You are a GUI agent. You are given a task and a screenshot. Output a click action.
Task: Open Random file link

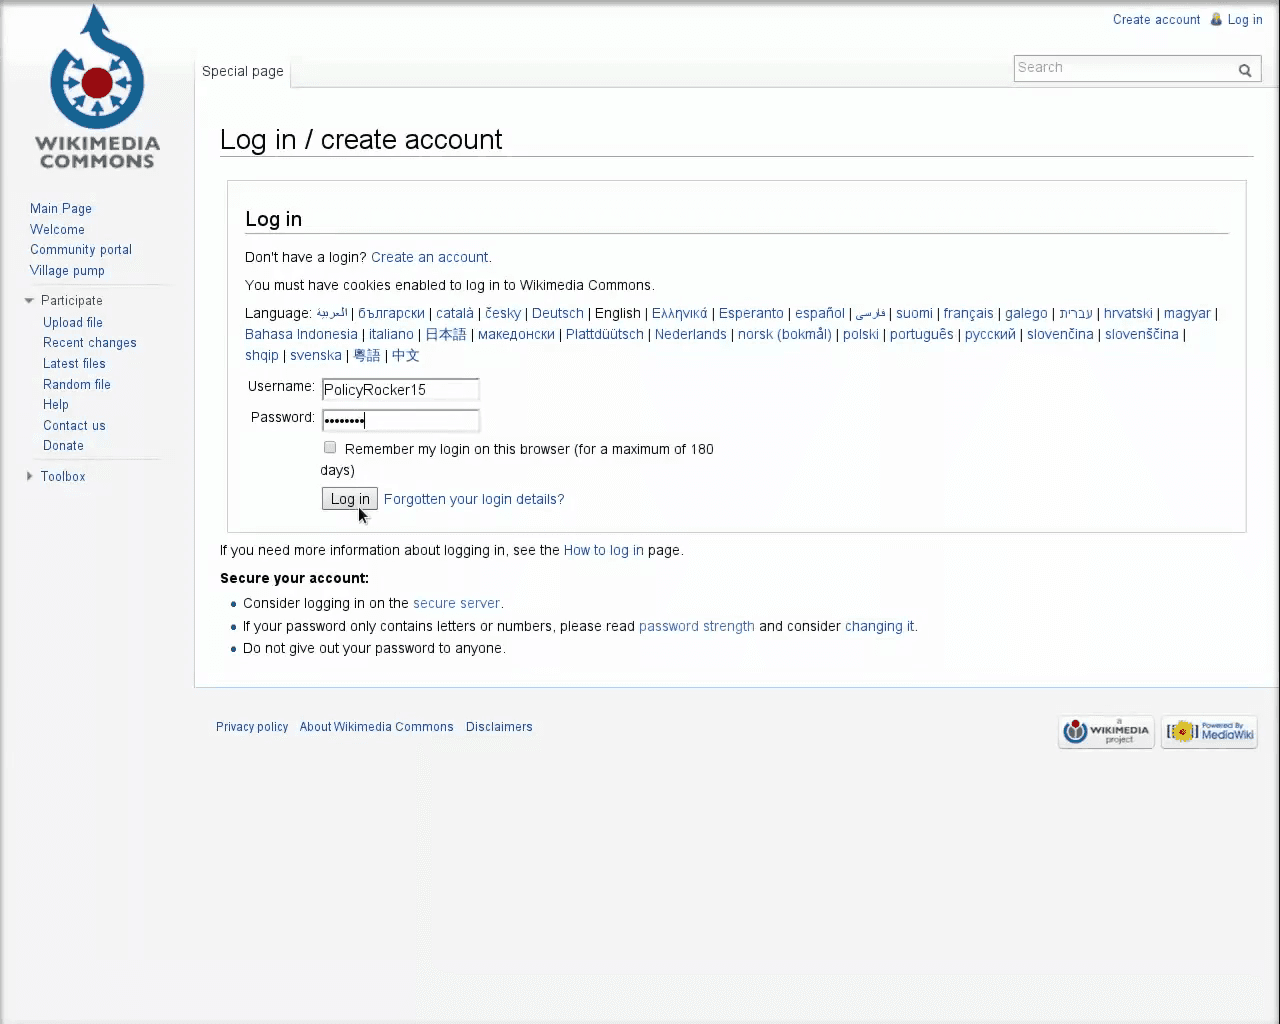(77, 384)
